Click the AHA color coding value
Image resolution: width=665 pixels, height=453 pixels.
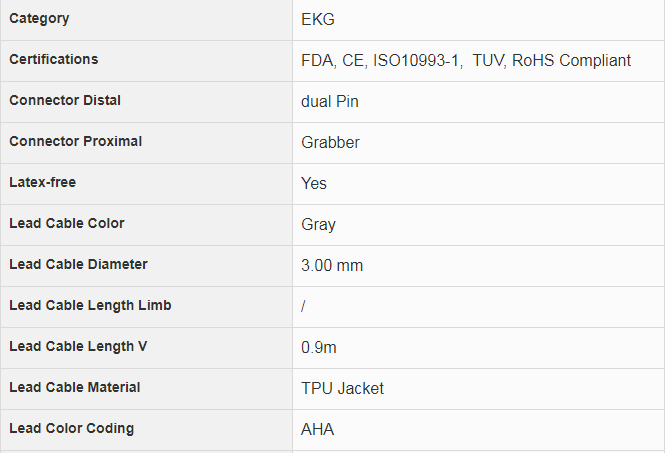(x=317, y=429)
